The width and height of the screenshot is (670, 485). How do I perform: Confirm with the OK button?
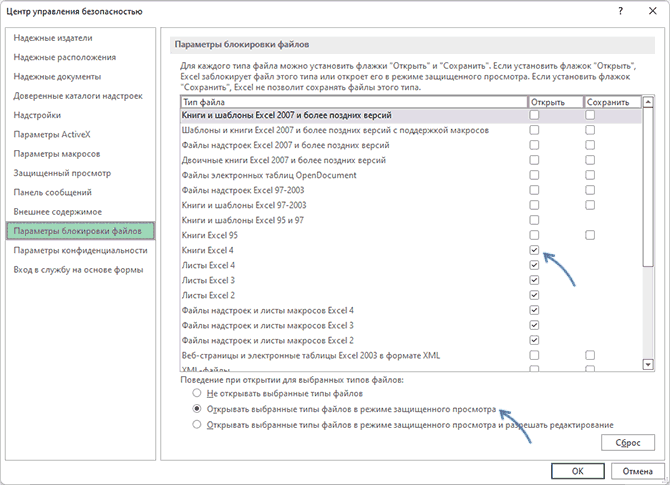[578, 471]
